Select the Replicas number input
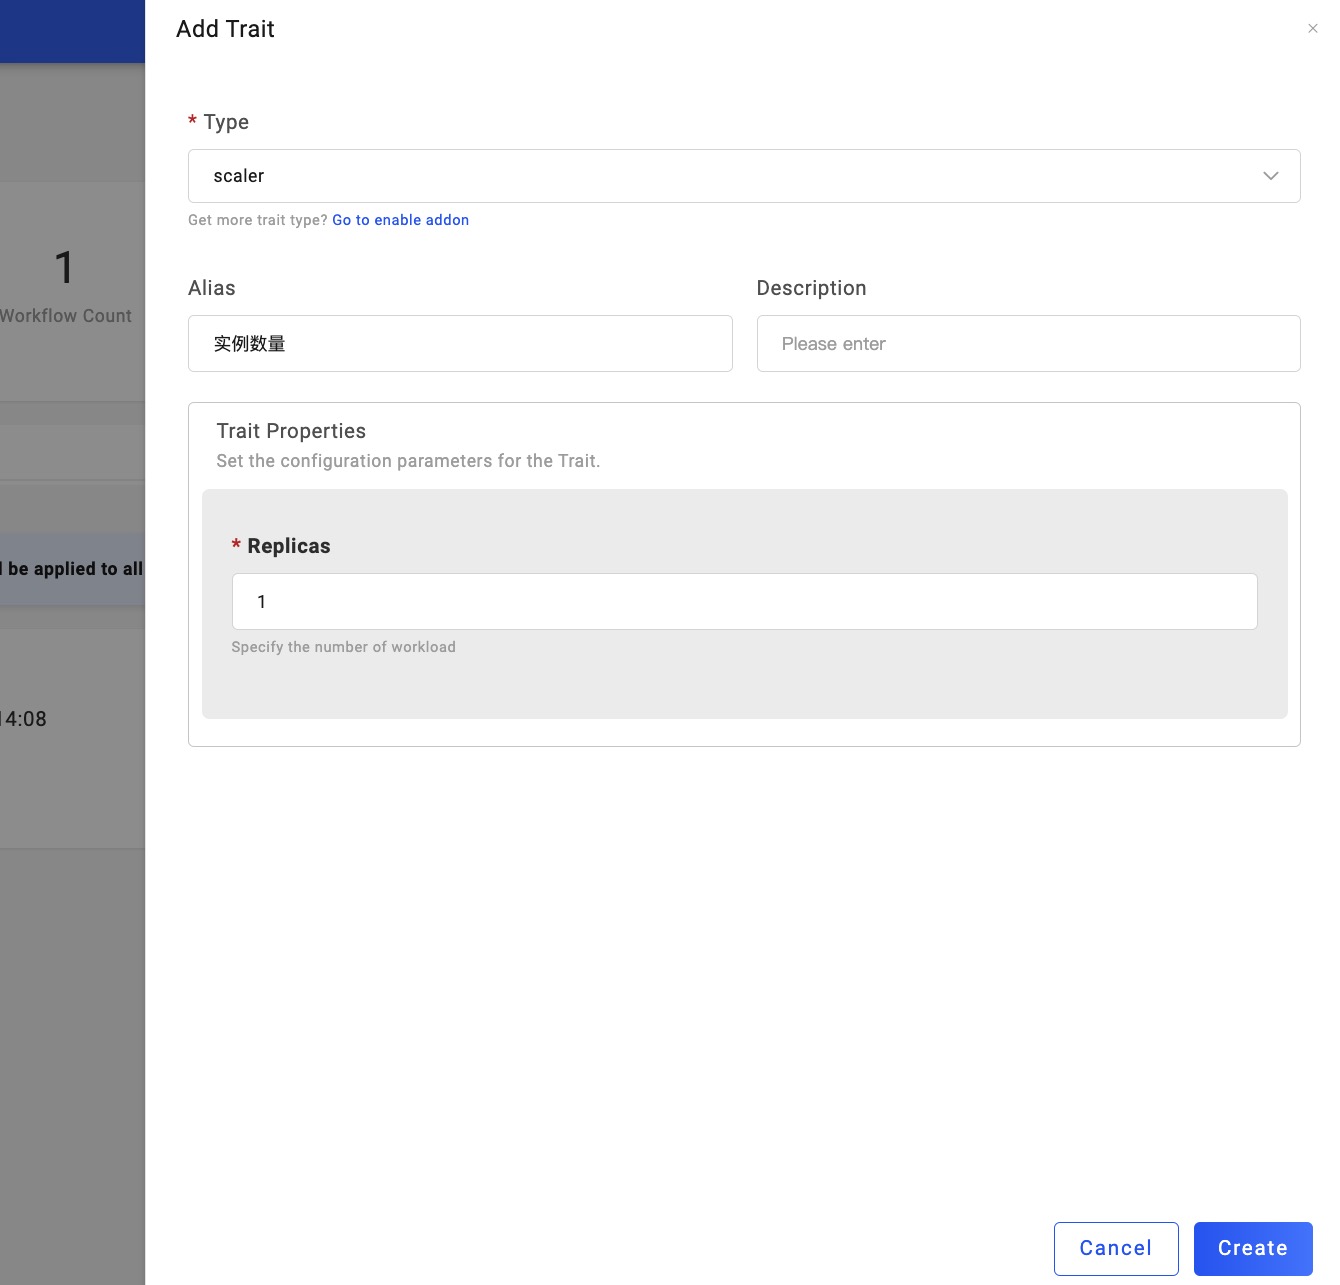Screen dimensions: 1340x1285 [744, 602]
